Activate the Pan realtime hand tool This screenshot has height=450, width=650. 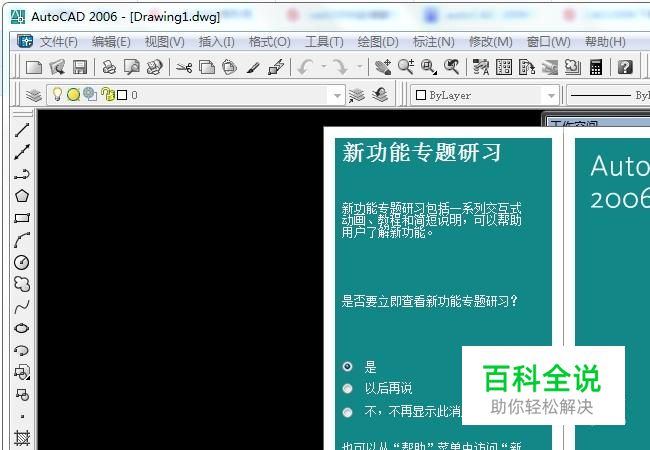[383, 67]
